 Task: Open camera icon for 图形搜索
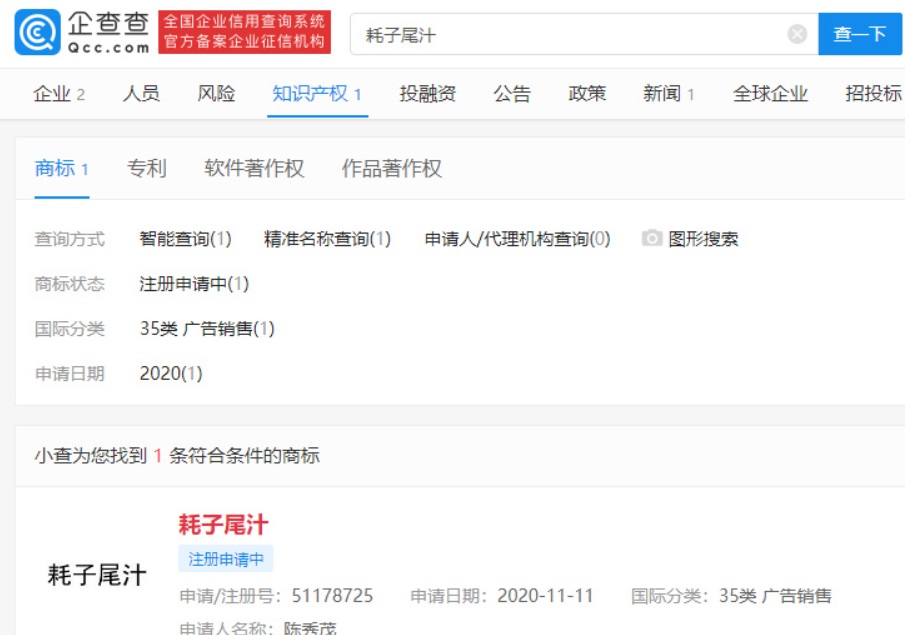click(652, 238)
